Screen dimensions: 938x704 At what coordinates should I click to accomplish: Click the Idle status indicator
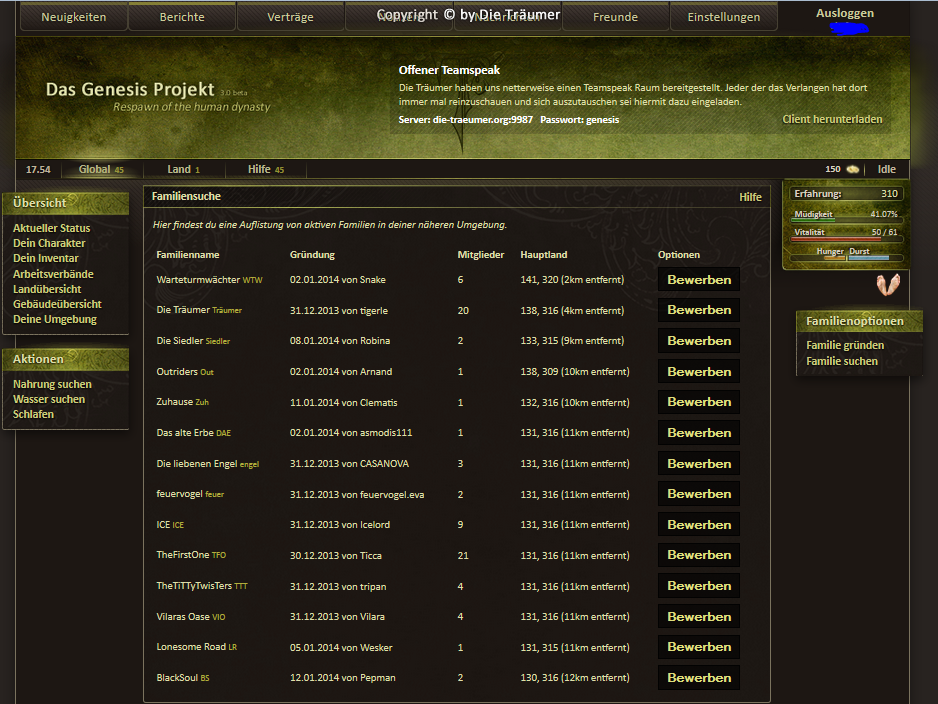coord(886,169)
